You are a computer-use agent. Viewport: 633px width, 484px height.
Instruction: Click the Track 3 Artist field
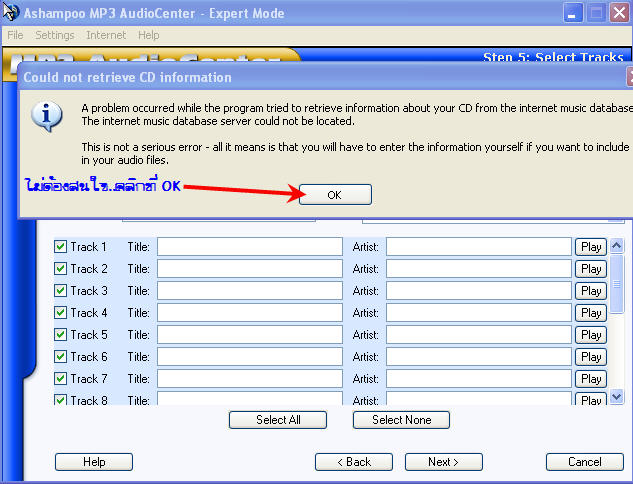[479, 291]
